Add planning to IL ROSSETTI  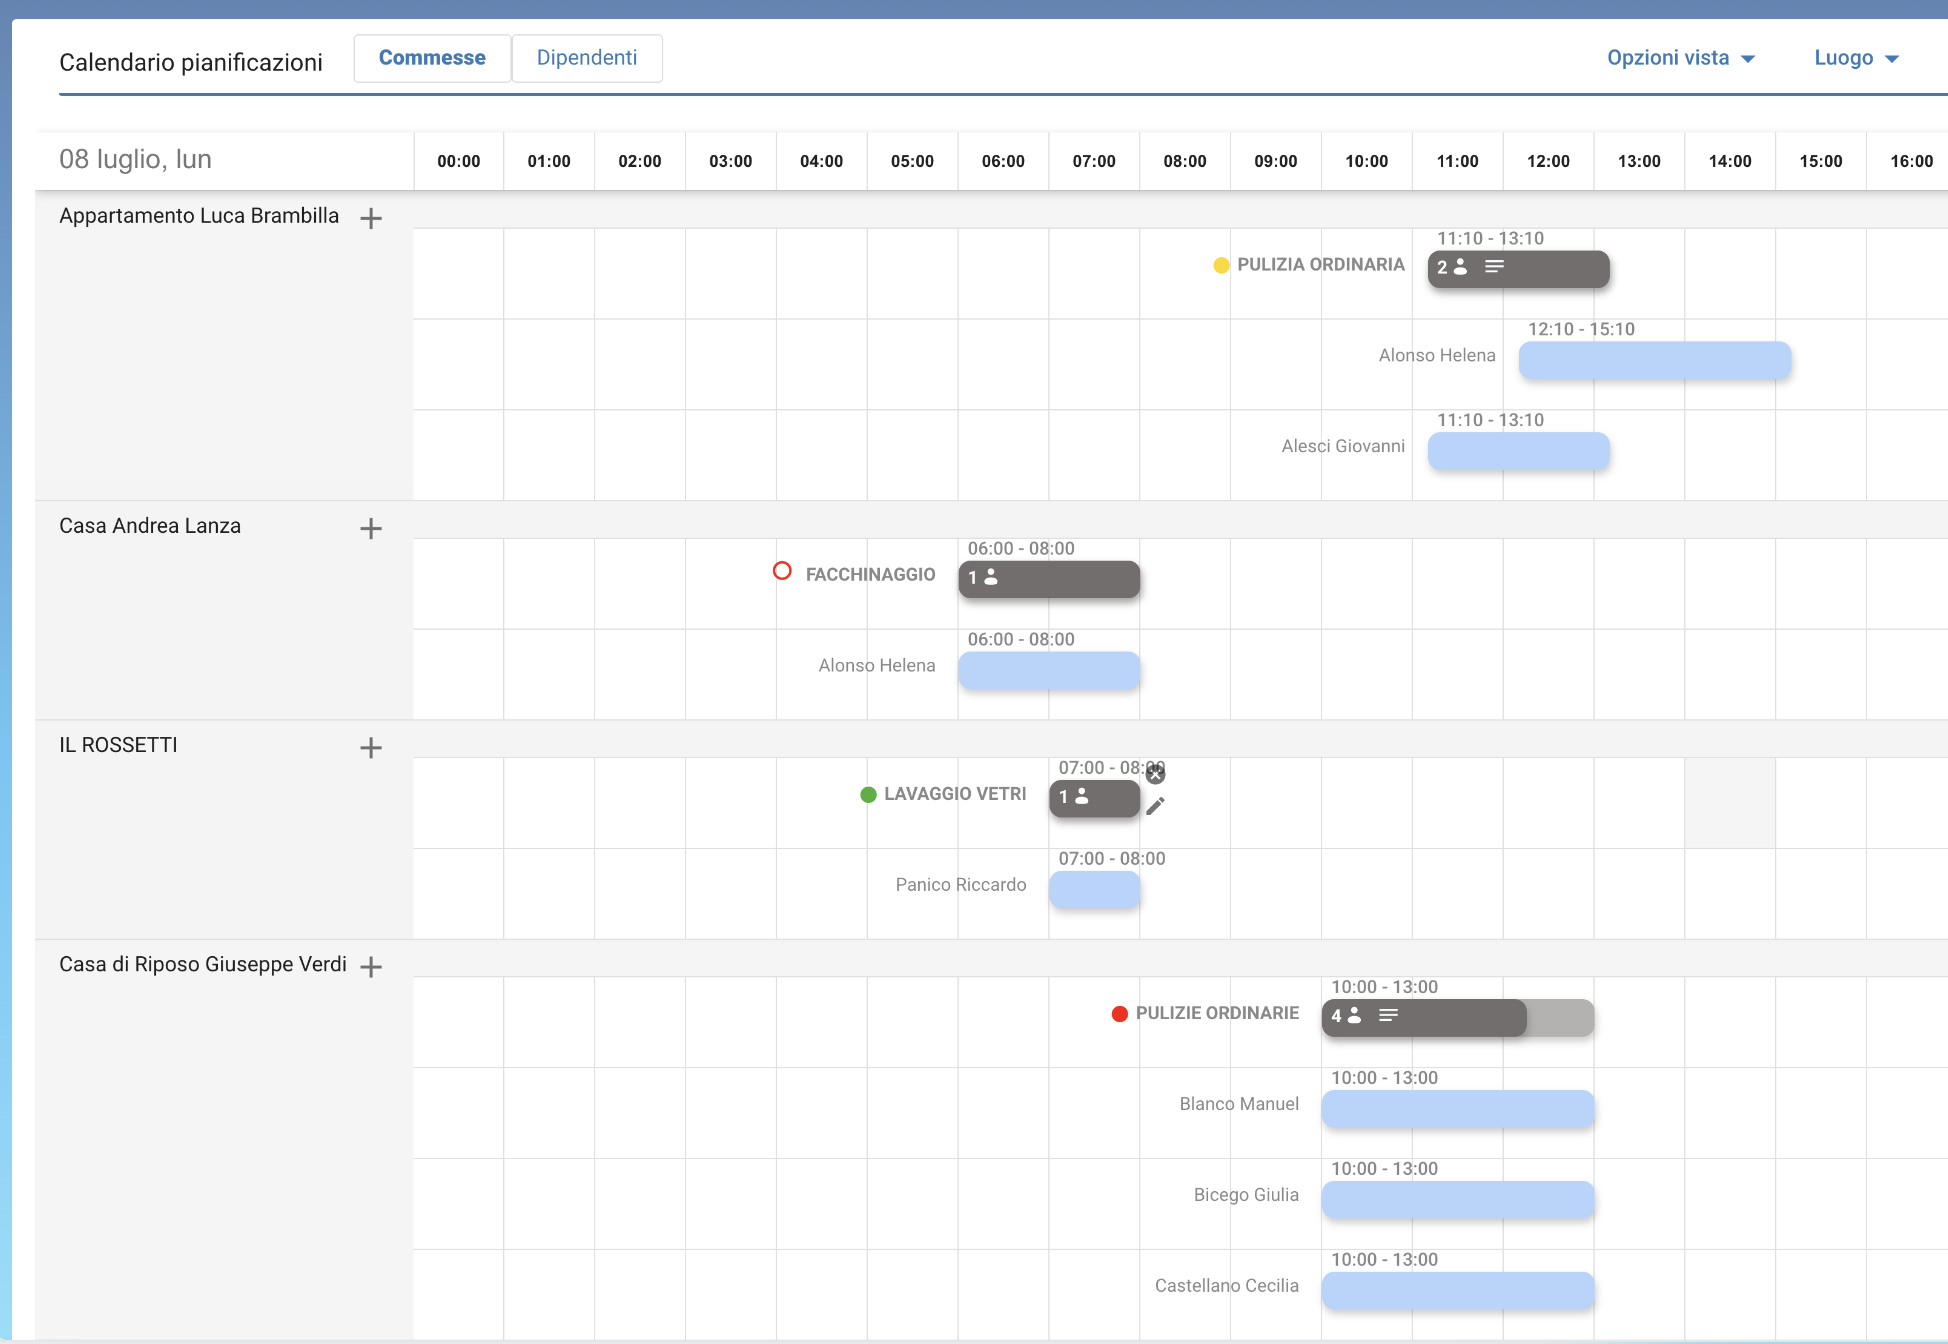(x=371, y=747)
